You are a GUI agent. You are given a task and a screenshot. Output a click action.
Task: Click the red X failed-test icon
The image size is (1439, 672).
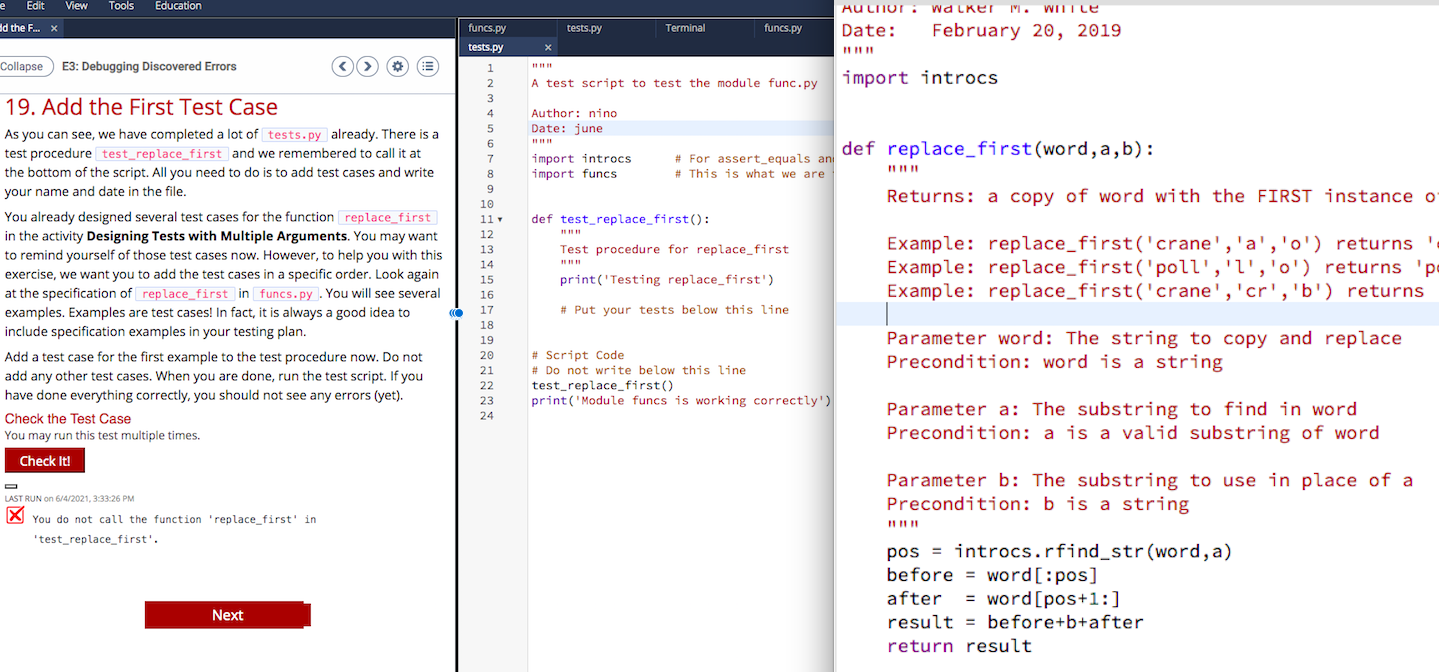pos(15,516)
